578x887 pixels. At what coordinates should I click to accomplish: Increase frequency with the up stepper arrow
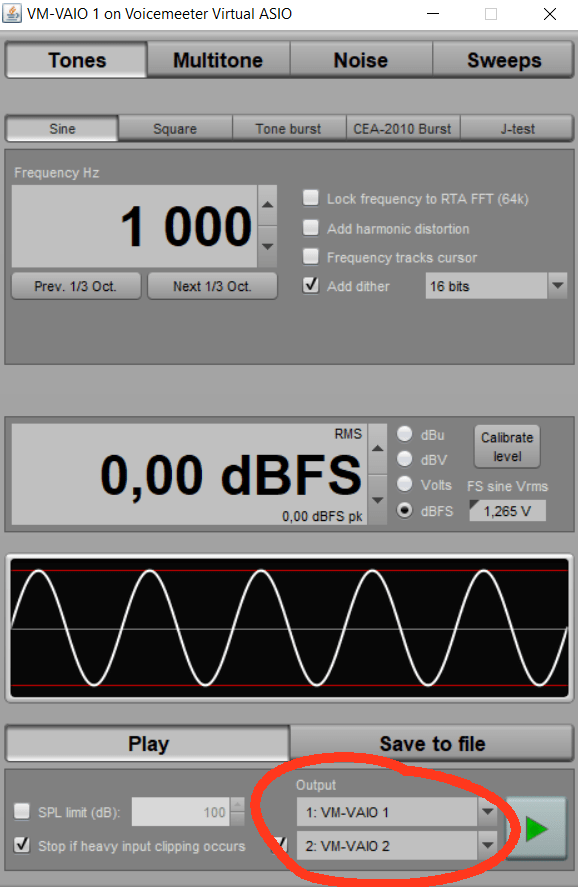point(268,205)
